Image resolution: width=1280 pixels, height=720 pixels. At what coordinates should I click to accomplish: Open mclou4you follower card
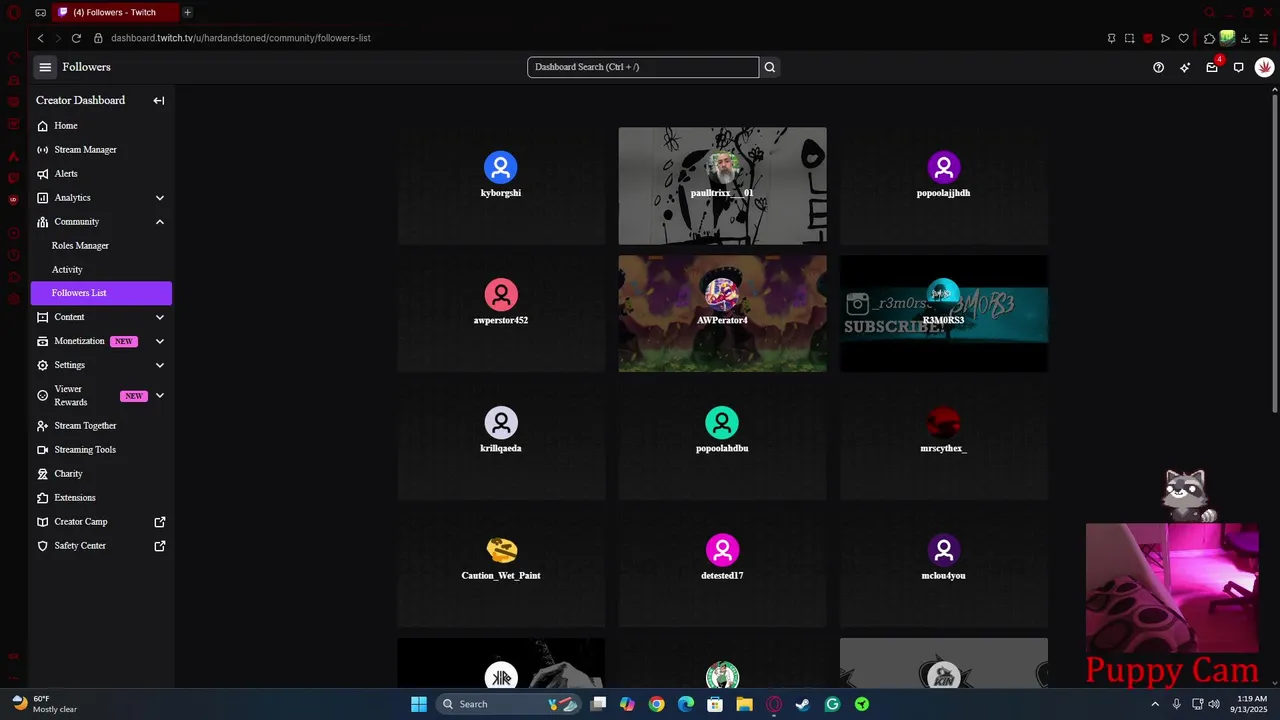[943, 569]
